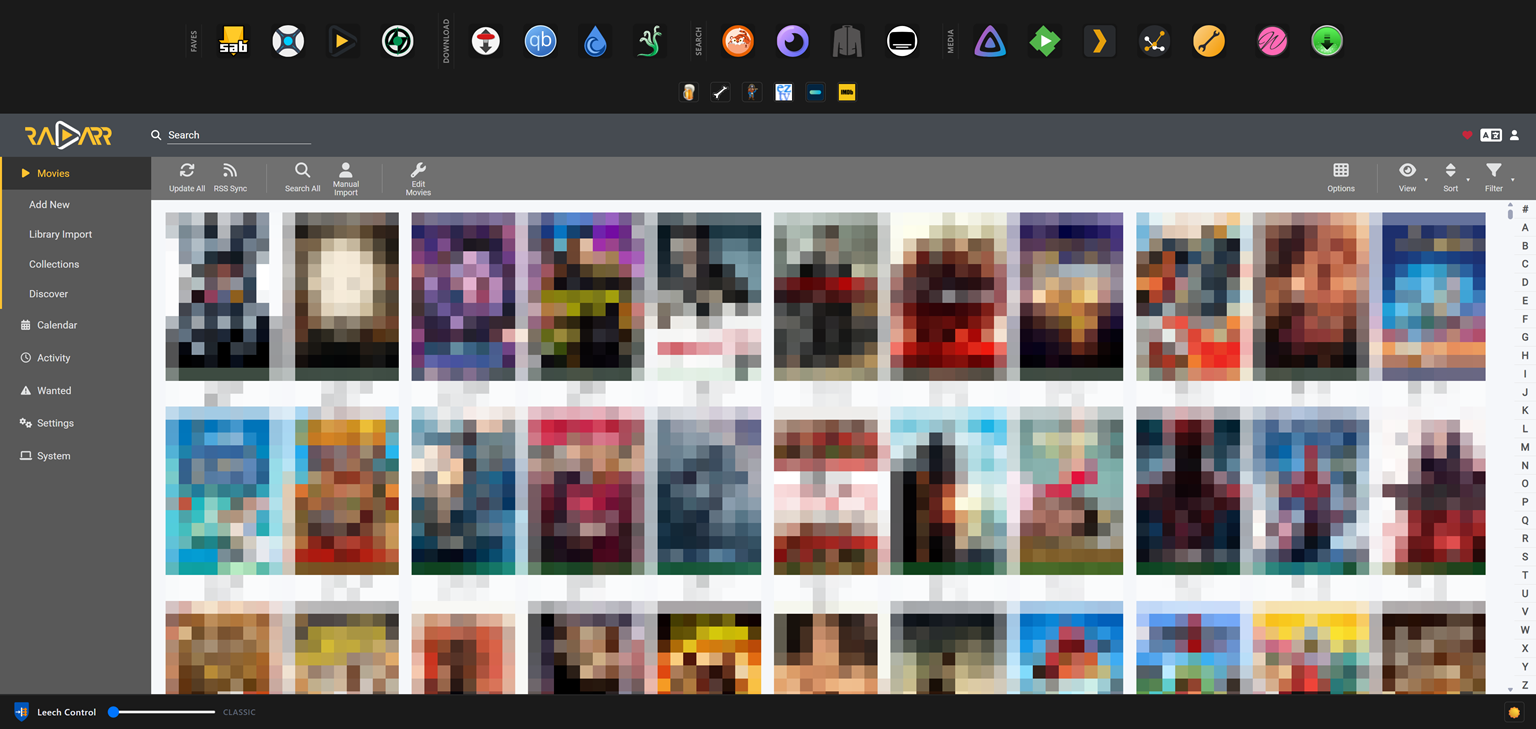
Task: Click RSS Sync toolbar button
Action: [x=230, y=178]
